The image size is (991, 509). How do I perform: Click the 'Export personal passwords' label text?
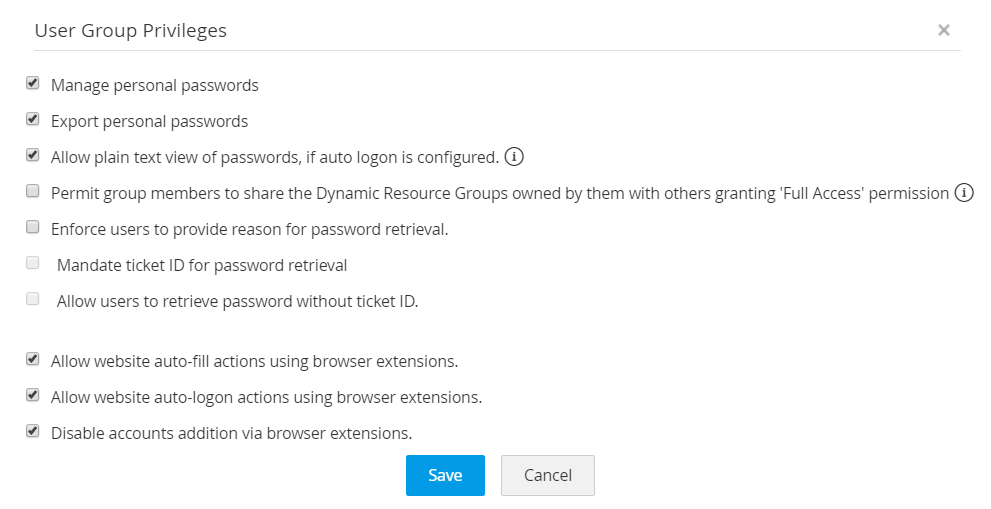pos(149,121)
